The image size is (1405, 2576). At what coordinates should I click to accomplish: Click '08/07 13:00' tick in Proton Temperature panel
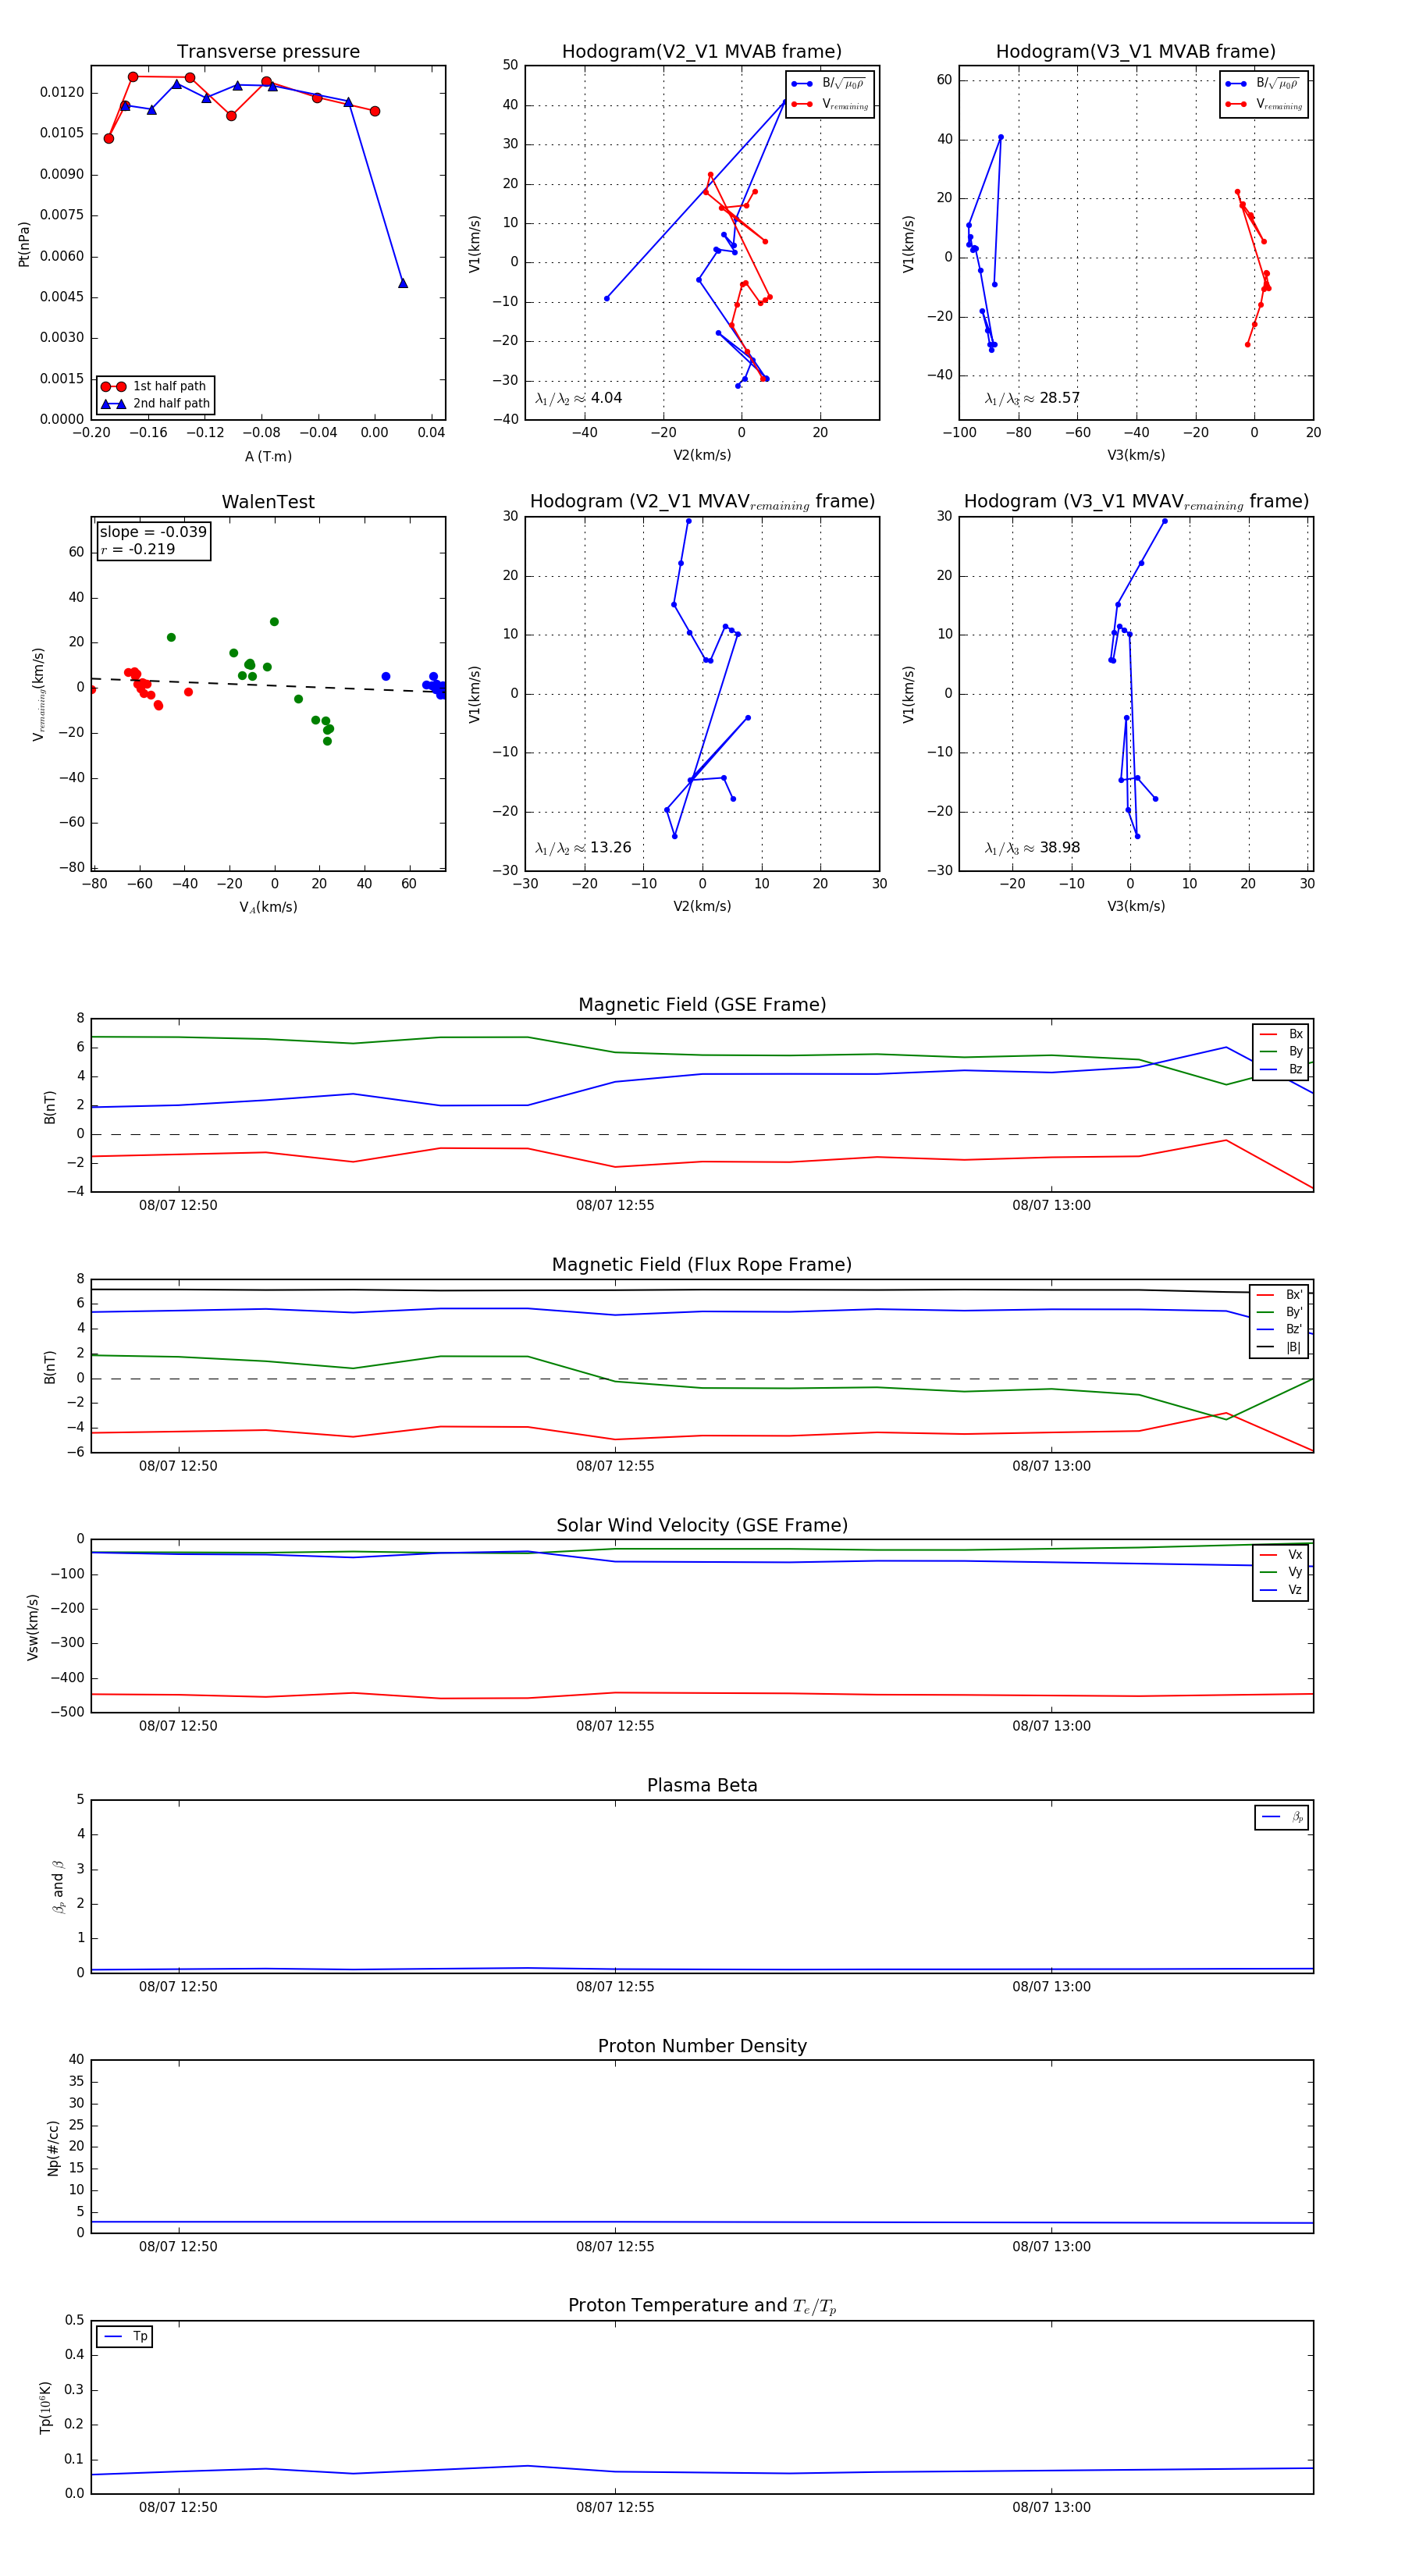point(1051,2507)
